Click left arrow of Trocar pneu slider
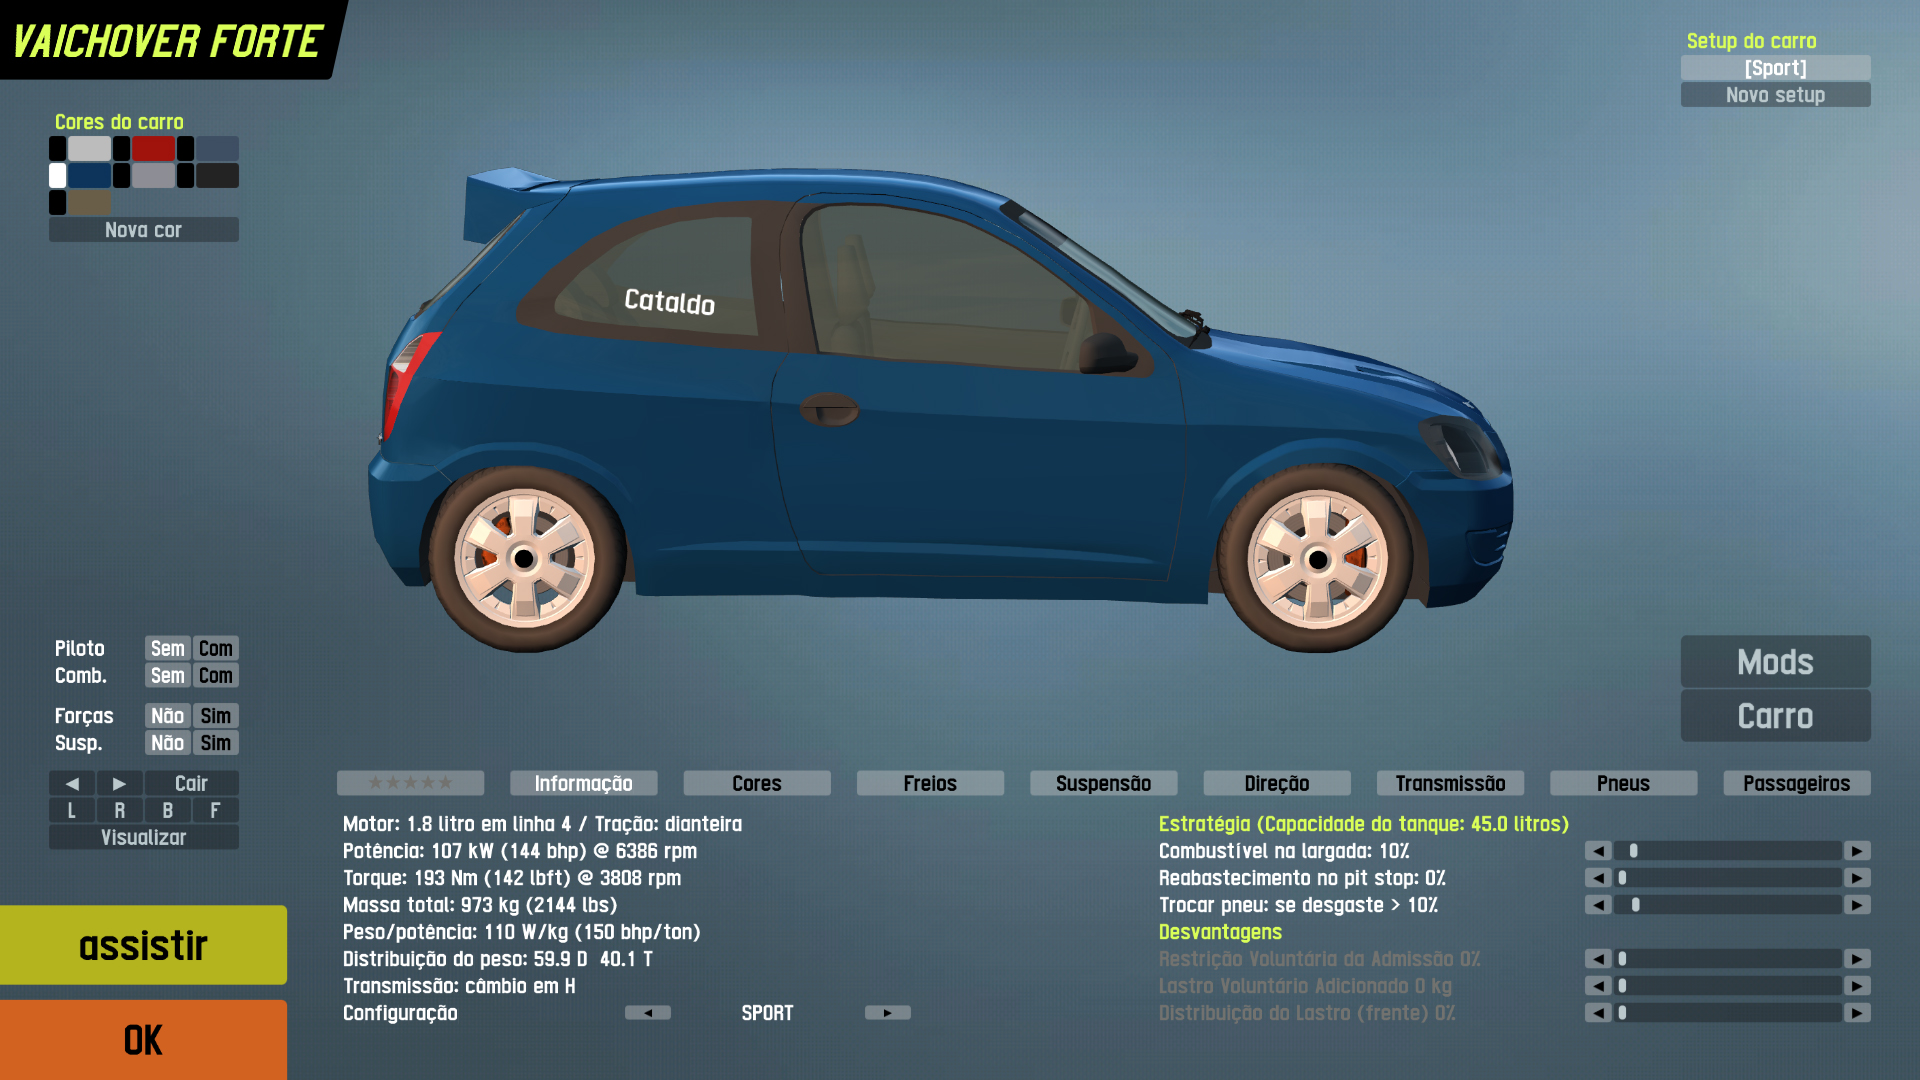The height and width of the screenshot is (1080, 1920). [1598, 905]
